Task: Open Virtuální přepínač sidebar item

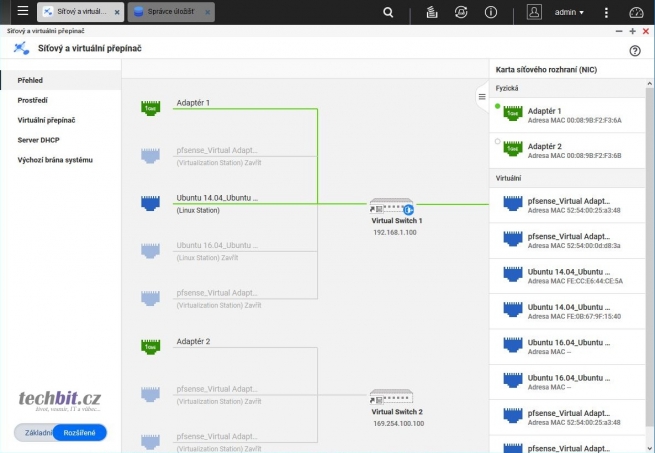Action: (x=46, y=120)
